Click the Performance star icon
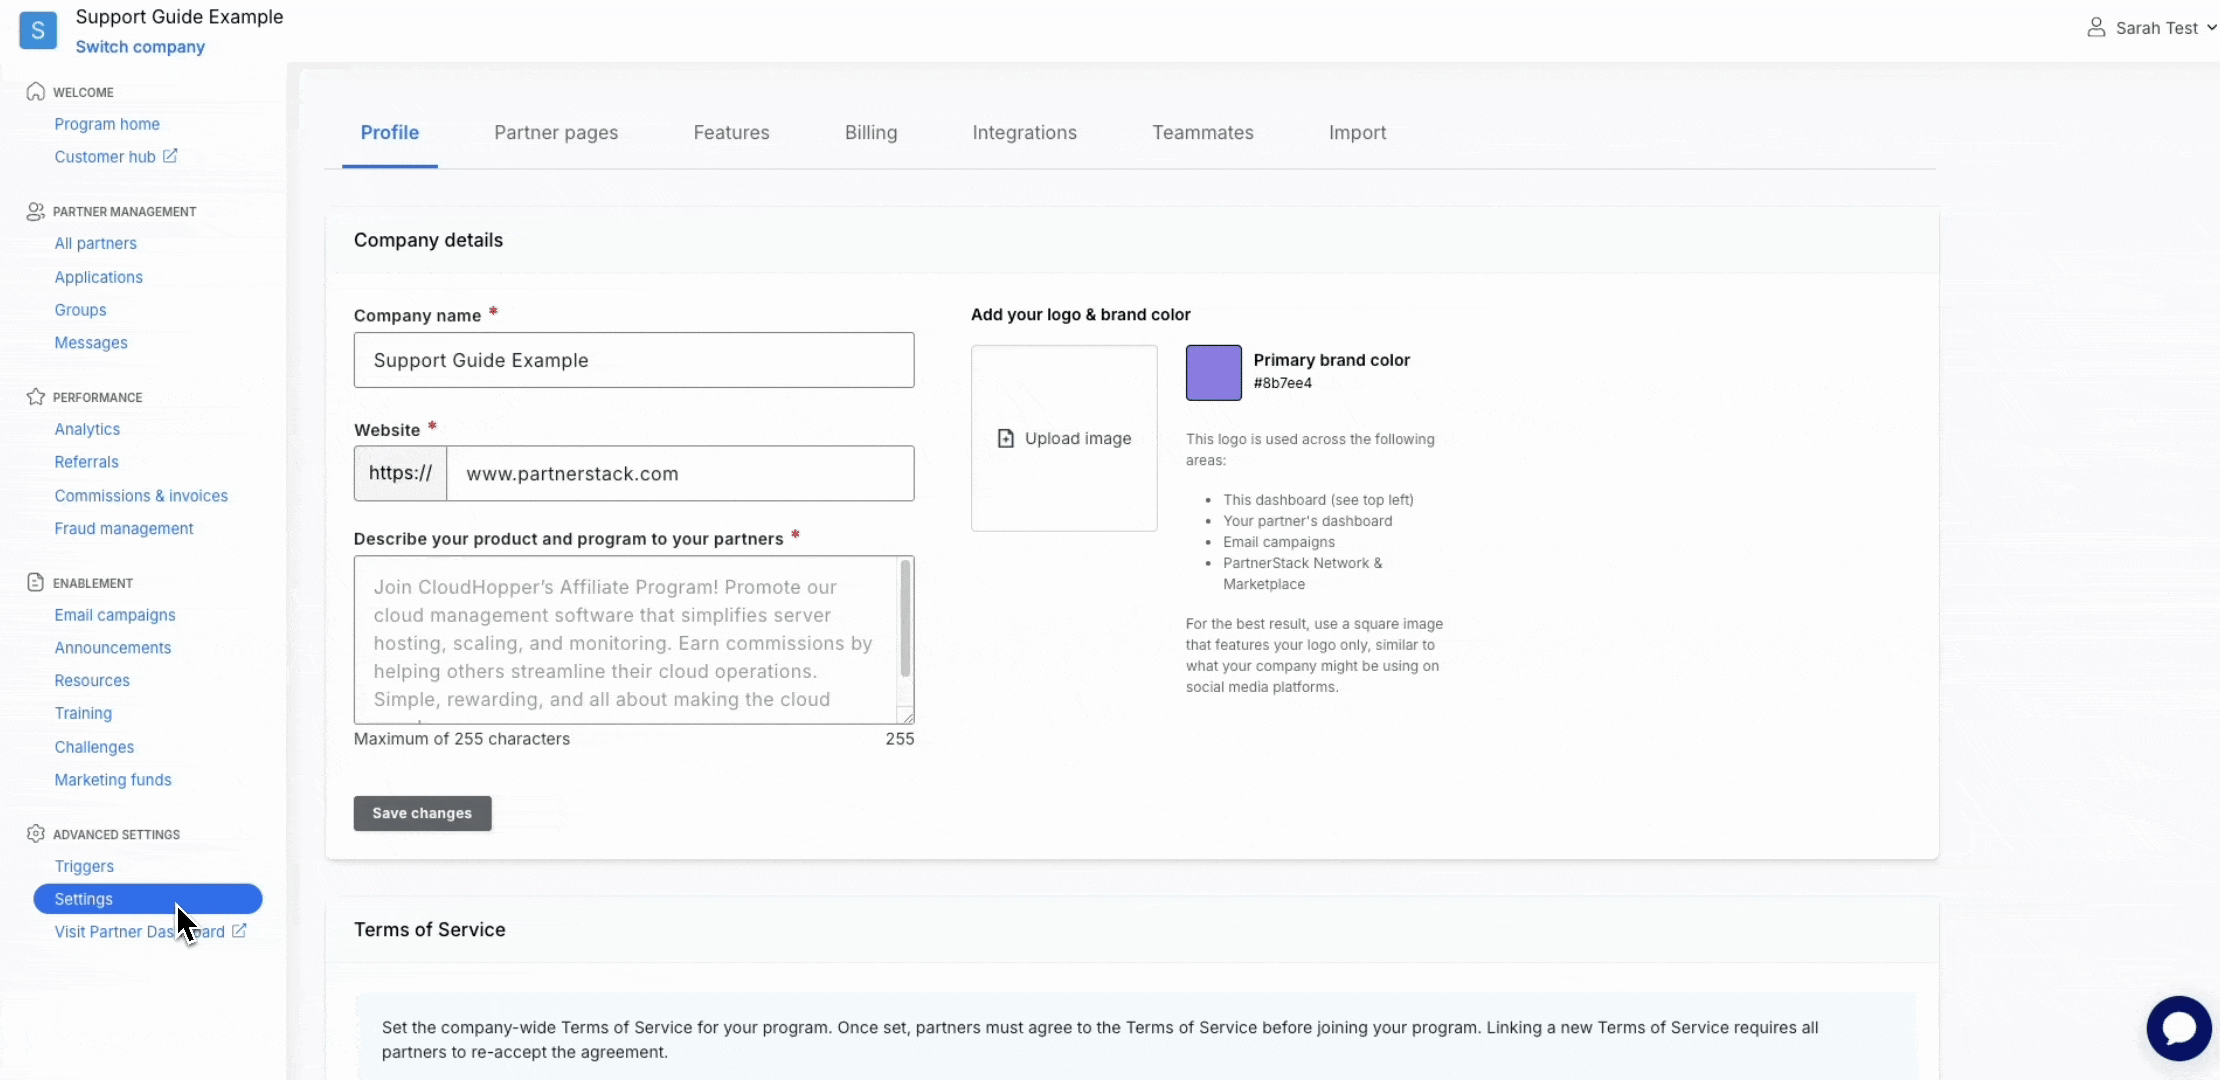 pyautogui.click(x=36, y=397)
